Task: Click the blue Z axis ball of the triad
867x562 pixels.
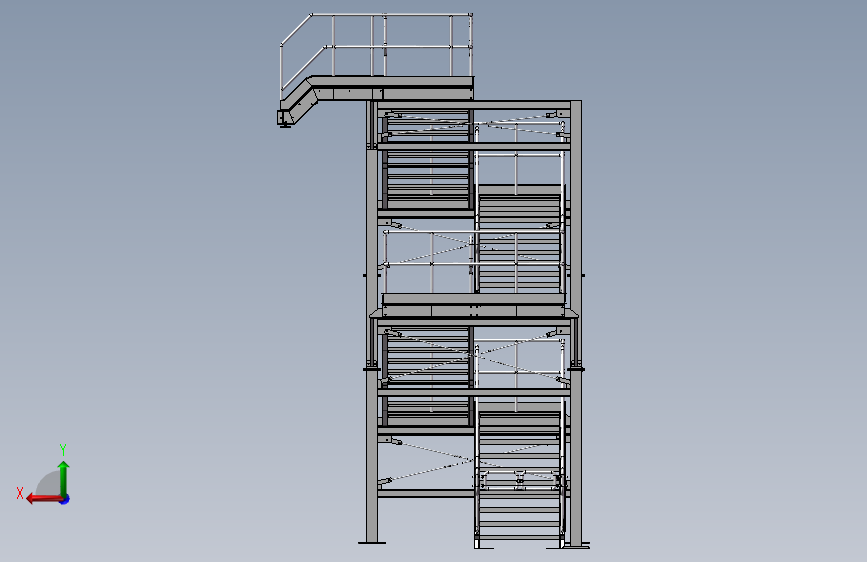Action: click(x=65, y=499)
